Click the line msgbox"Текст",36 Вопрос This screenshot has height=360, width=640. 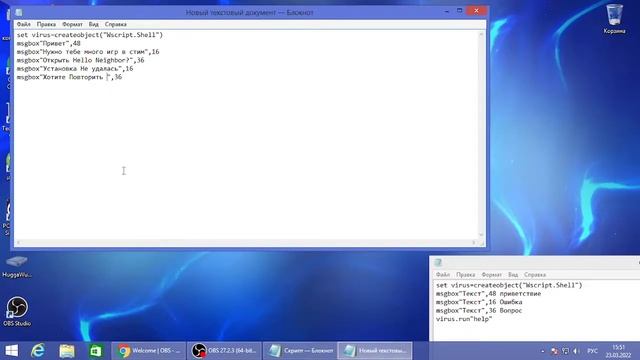[479, 311]
